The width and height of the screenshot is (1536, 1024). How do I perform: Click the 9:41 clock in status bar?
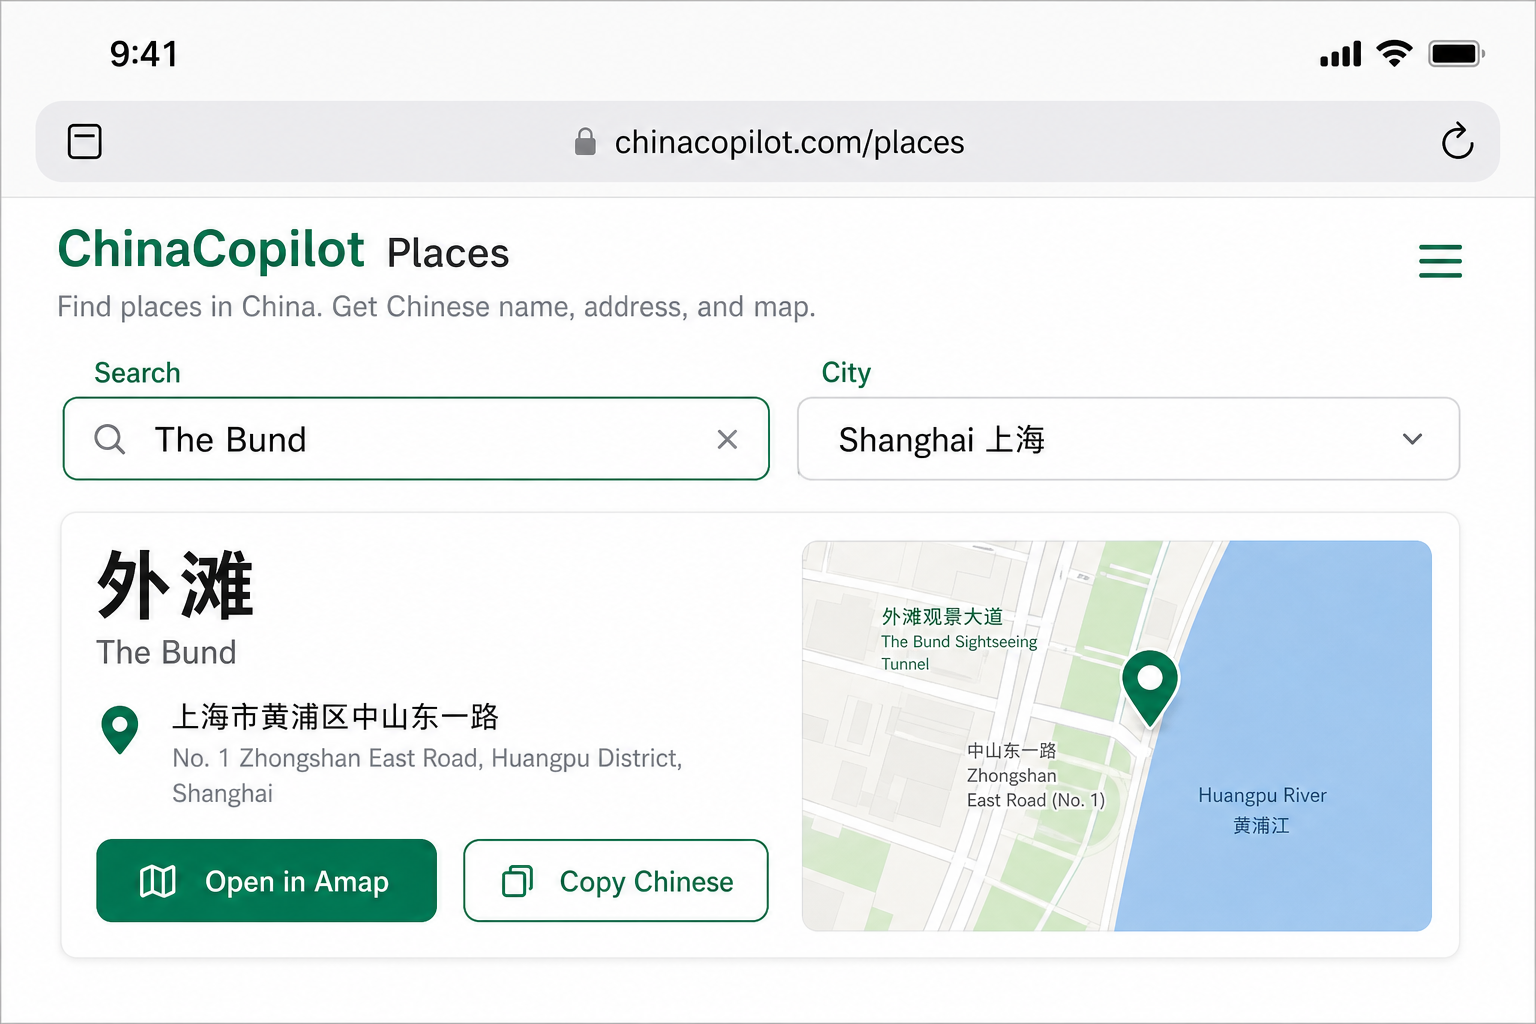click(144, 54)
